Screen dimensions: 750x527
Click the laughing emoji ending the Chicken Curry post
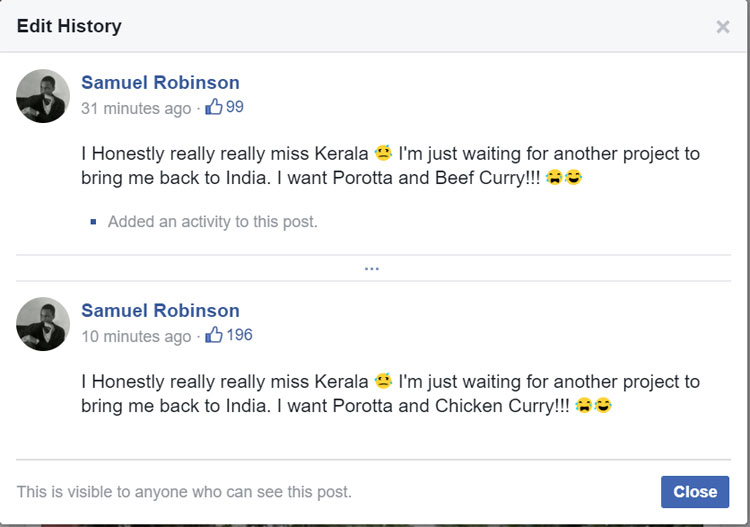603,407
